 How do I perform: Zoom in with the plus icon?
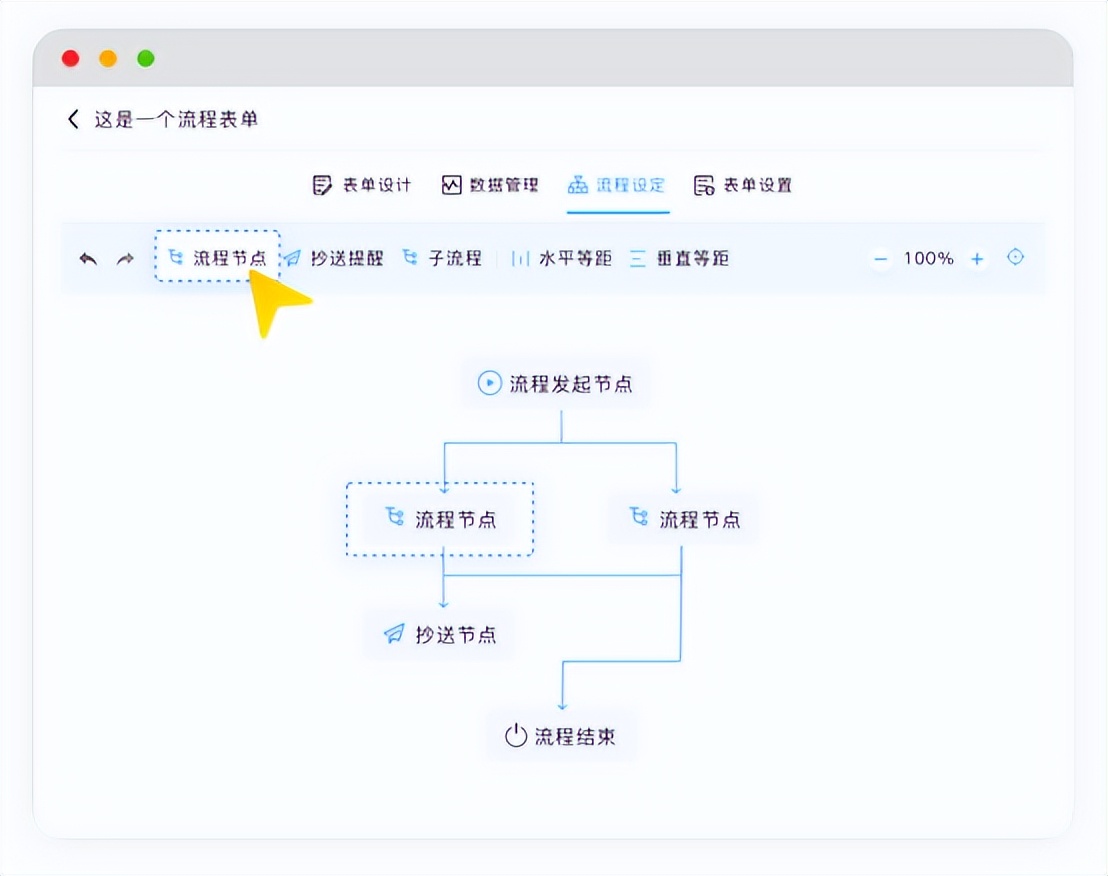pyautogui.click(x=976, y=258)
